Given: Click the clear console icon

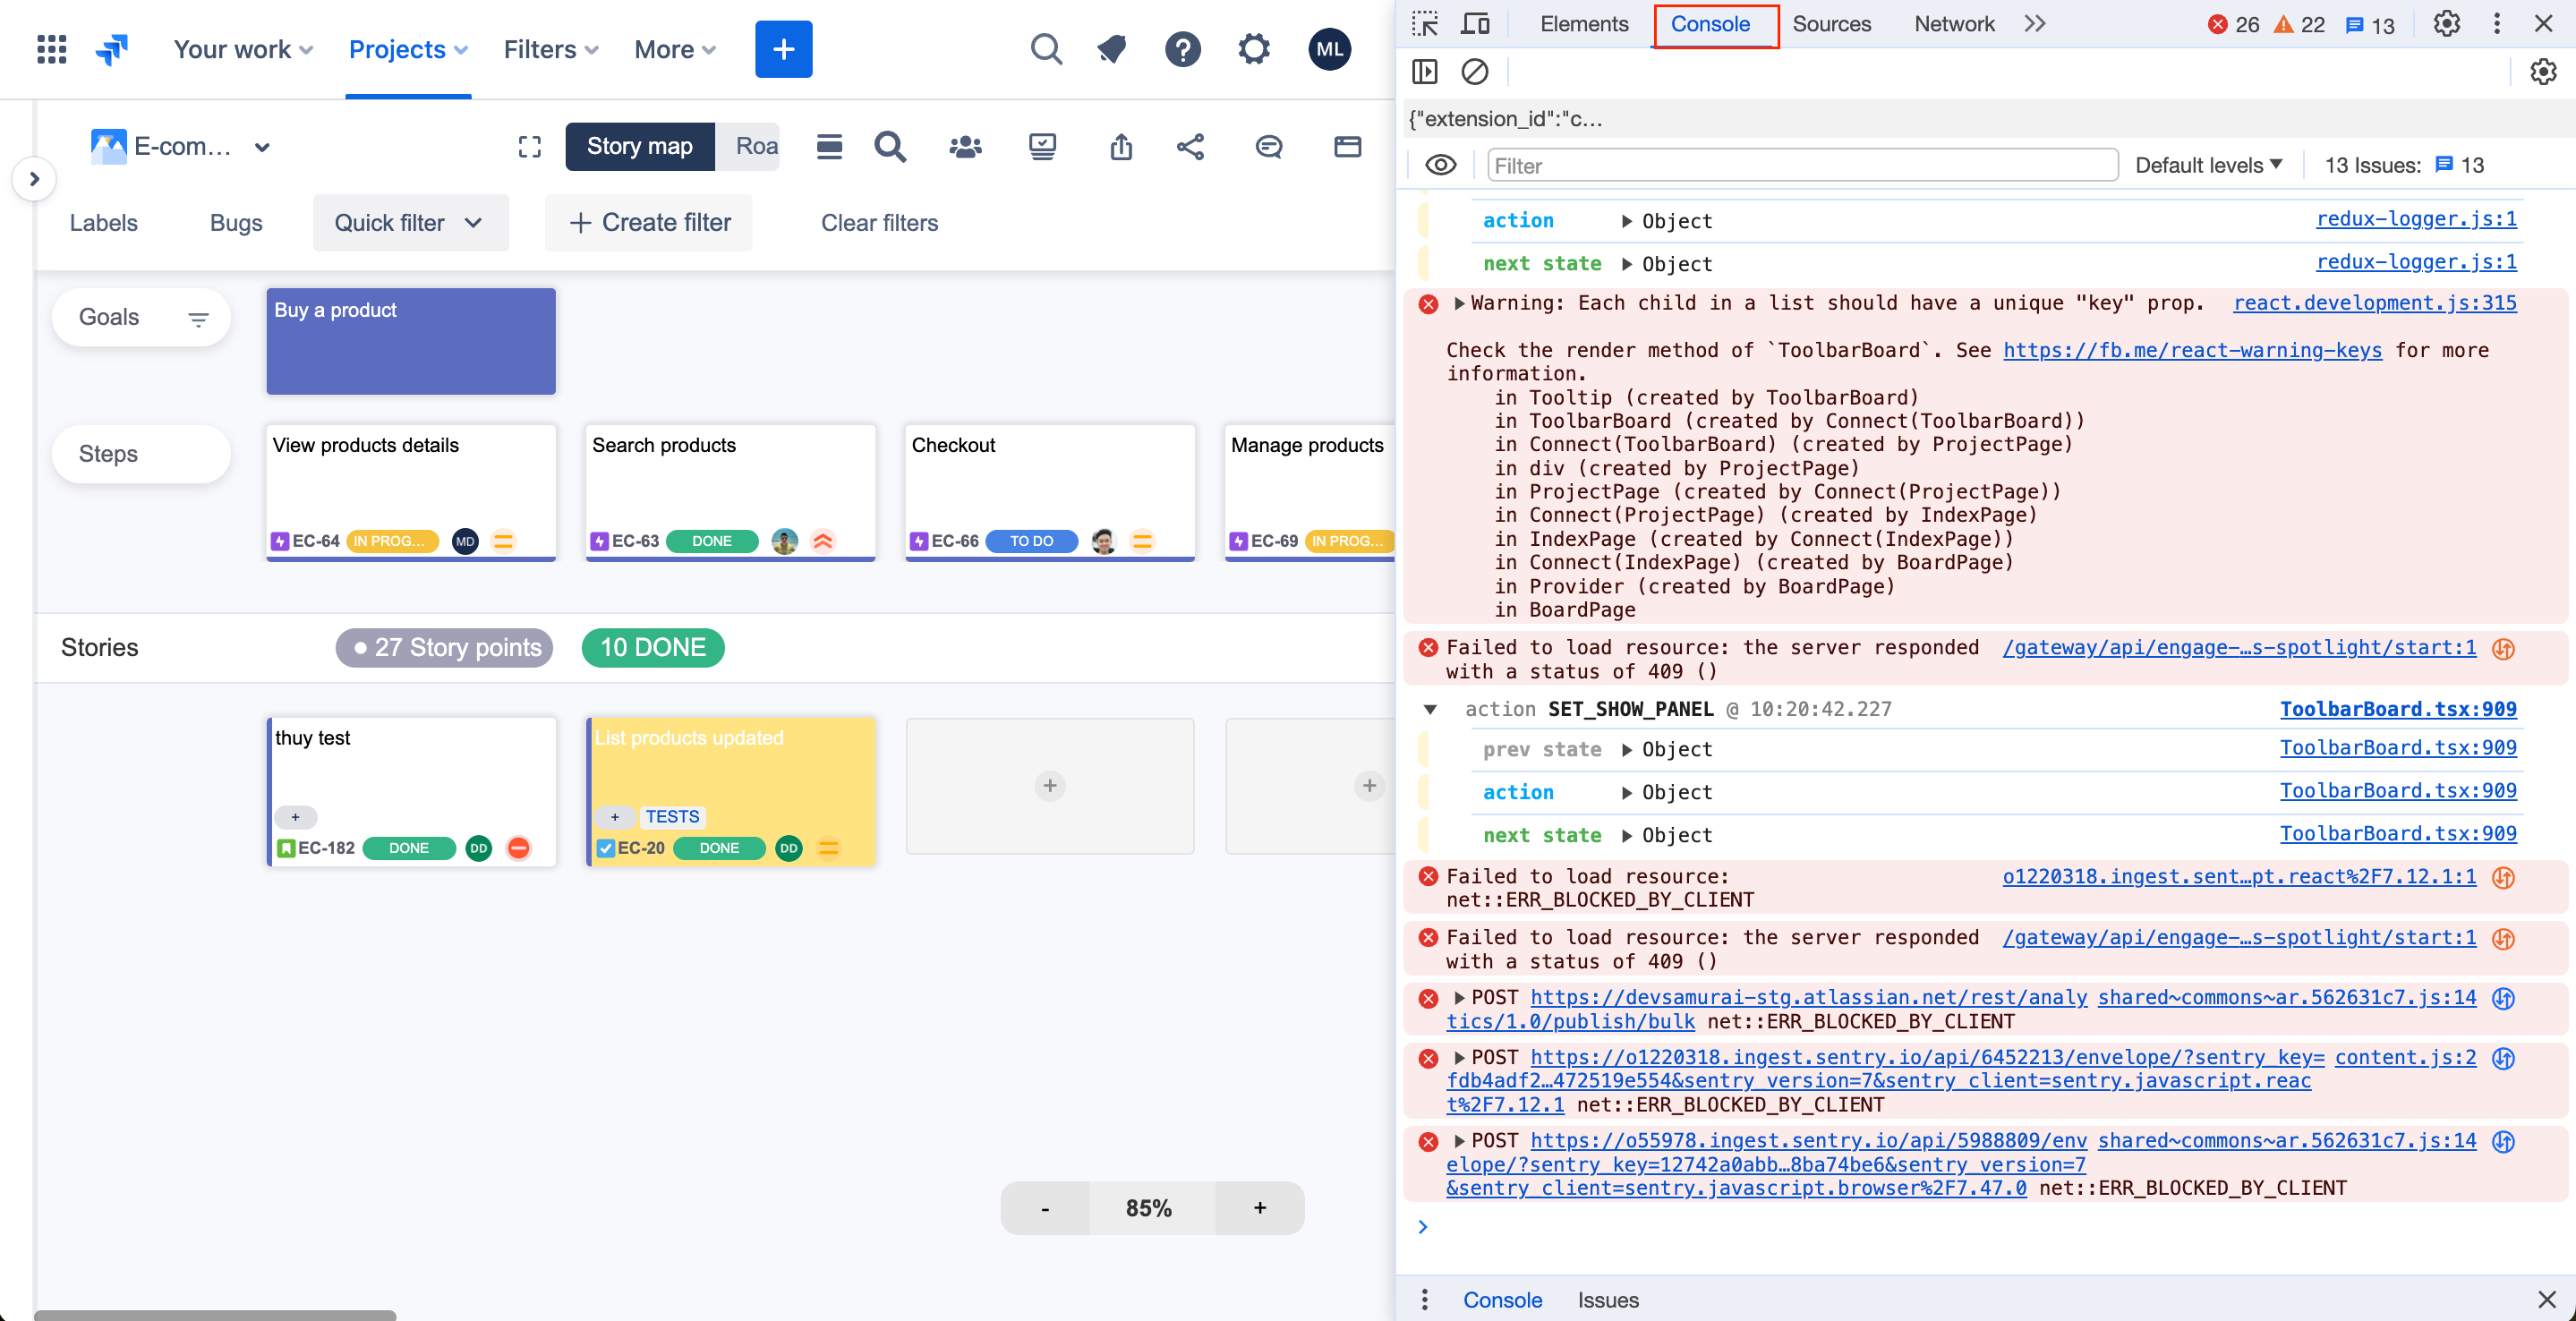Looking at the screenshot, I should 1474,72.
